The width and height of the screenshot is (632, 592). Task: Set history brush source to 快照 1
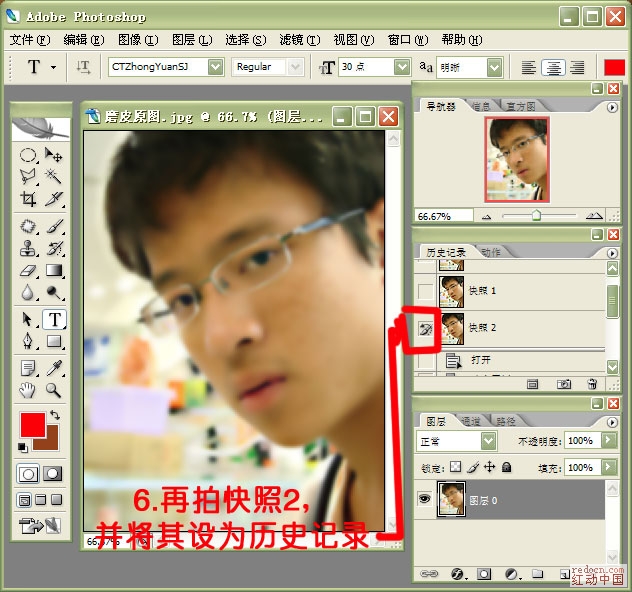point(425,291)
